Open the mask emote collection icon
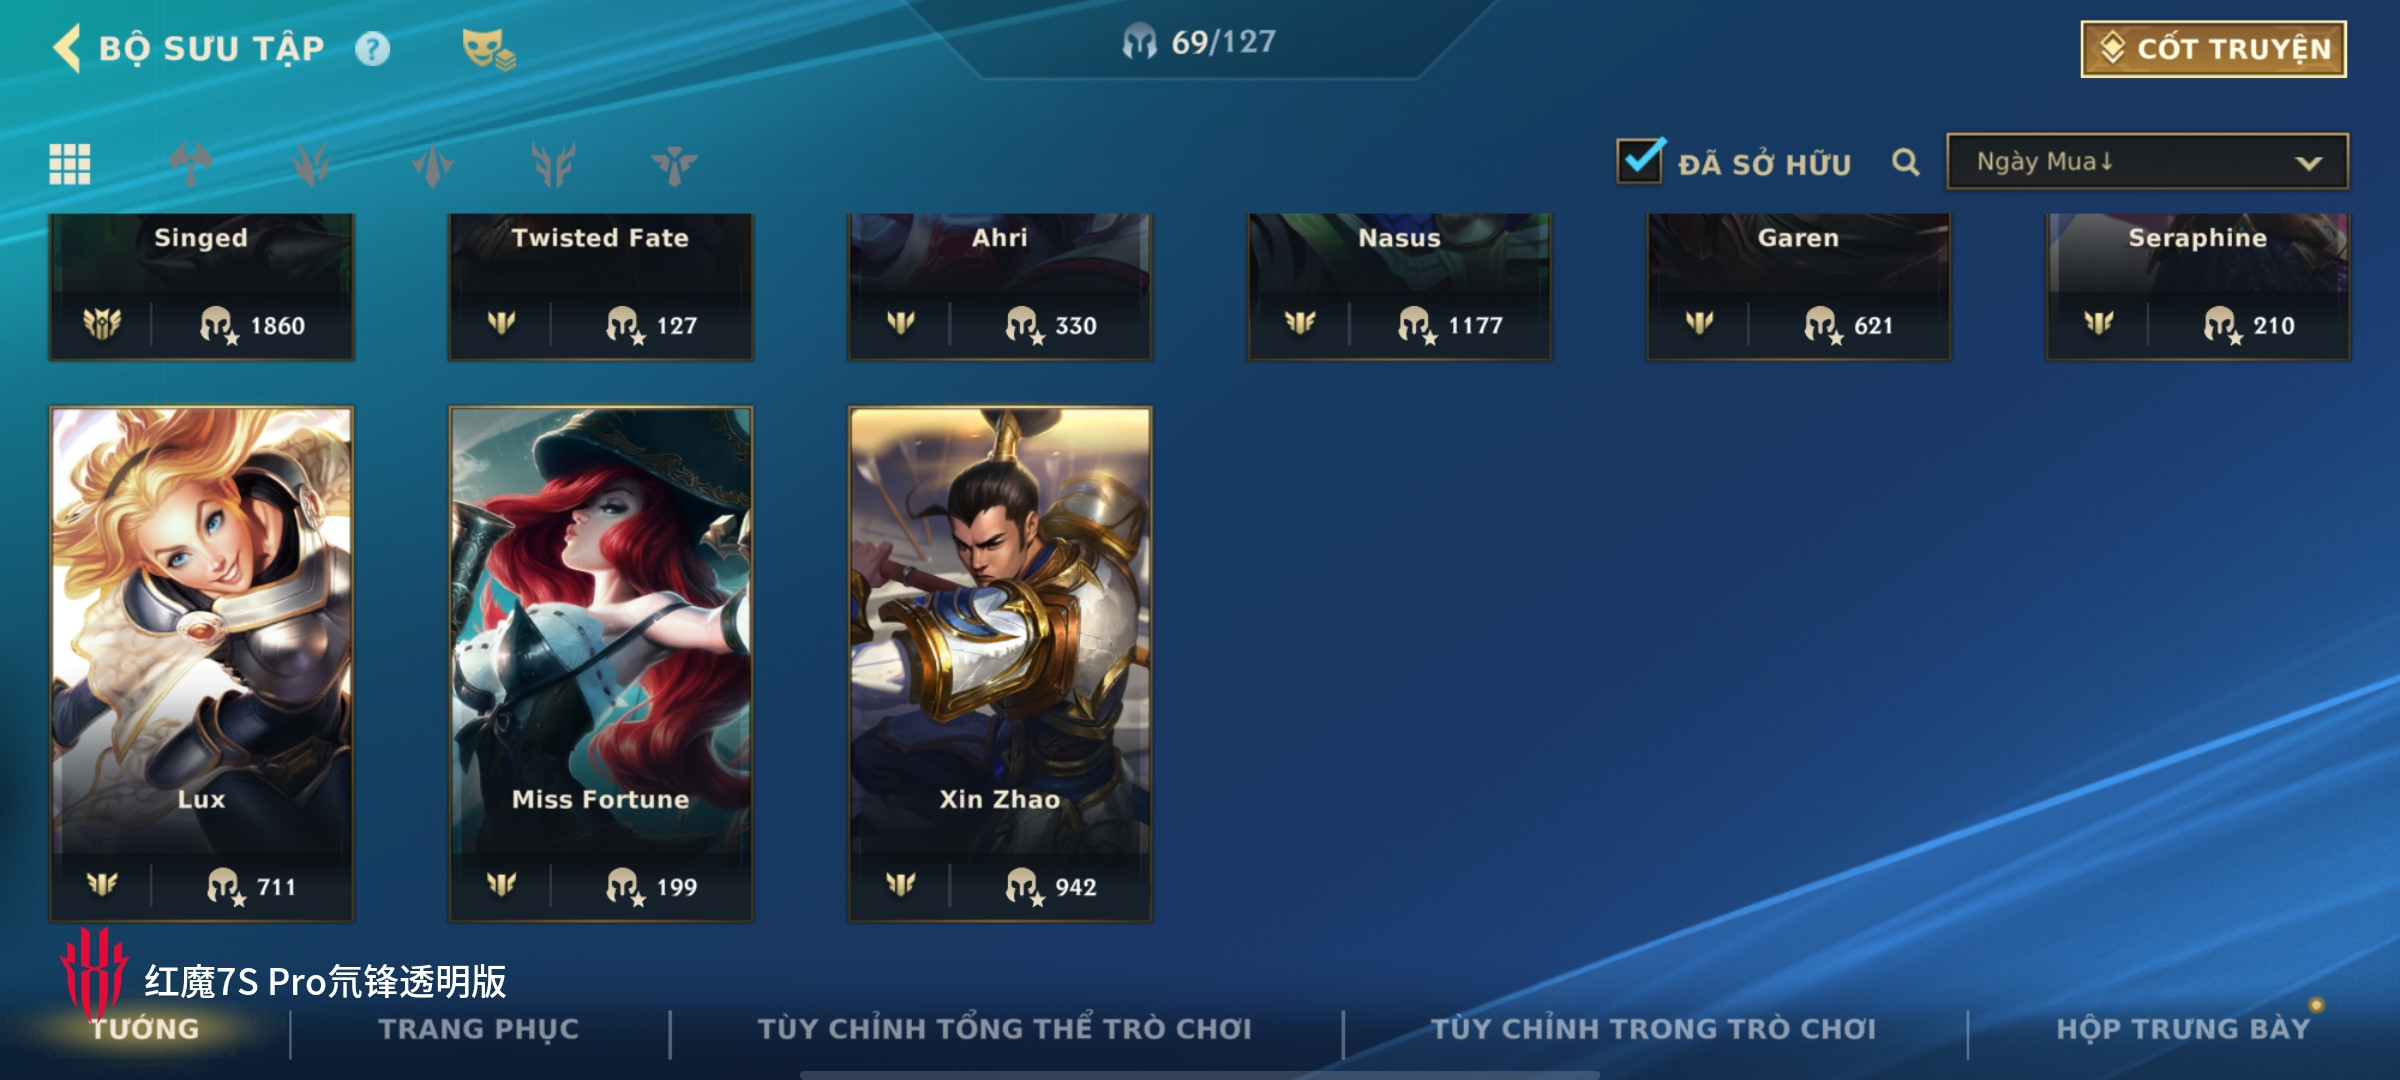The height and width of the screenshot is (1080, 2400). click(488, 49)
